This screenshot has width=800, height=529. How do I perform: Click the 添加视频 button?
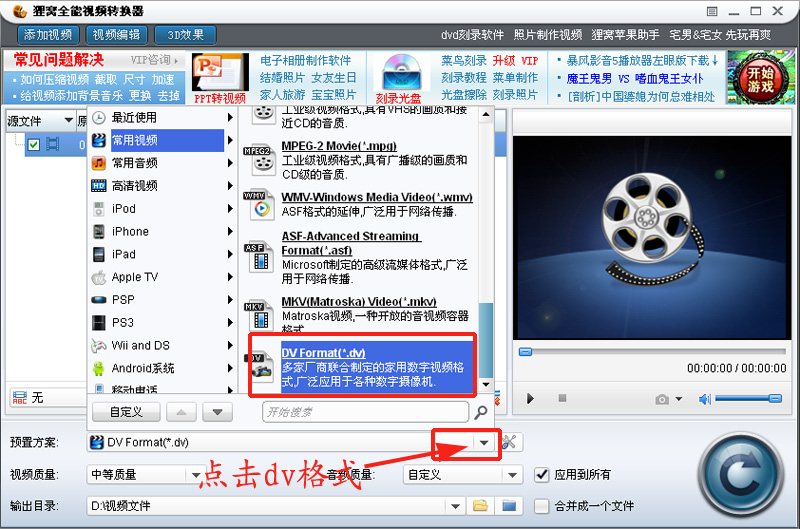tap(48, 35)
